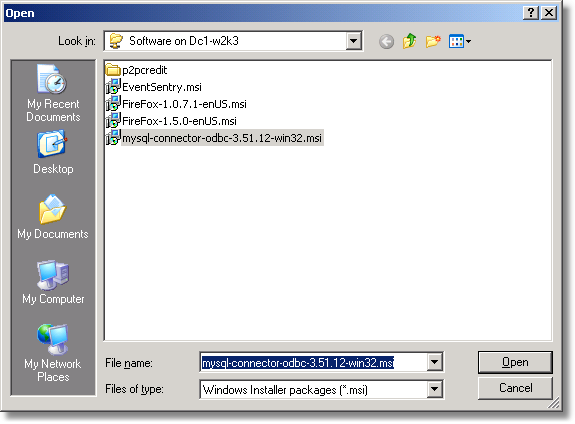The width and height of the screenshot is (575, 424).
Task: Open My Computer shortcut
Action: 53,282
